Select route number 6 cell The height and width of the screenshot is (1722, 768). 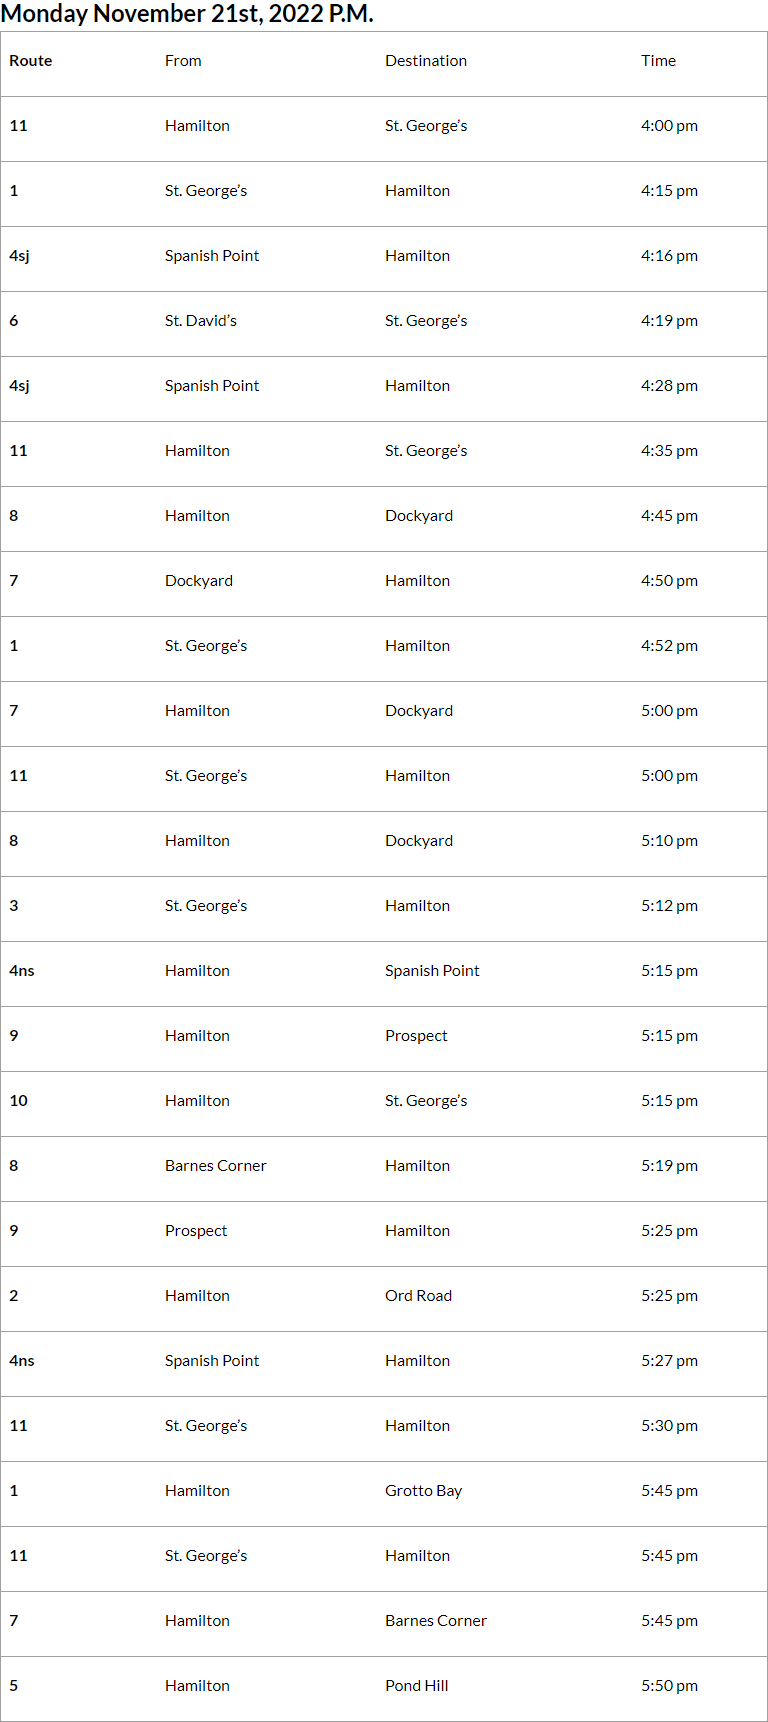(x=14, y=321)
